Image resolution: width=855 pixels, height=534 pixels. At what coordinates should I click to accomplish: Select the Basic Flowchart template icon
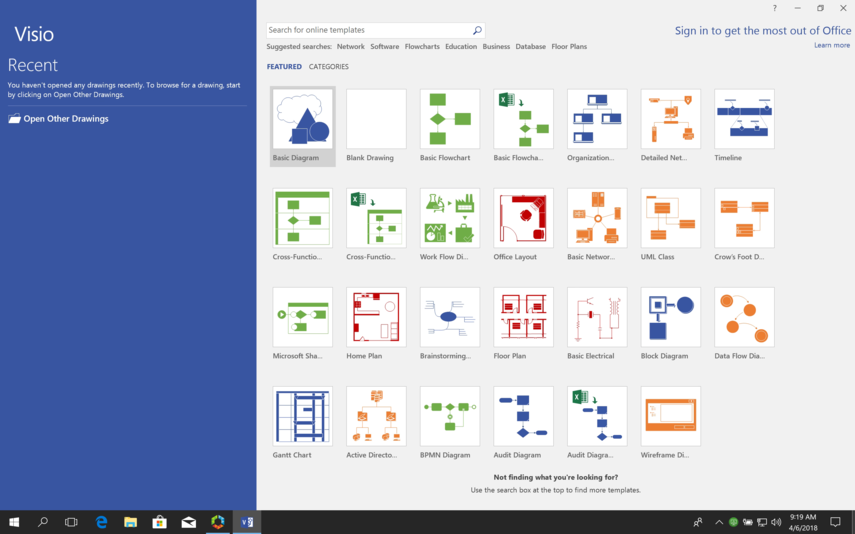pyautogui.click(x=450, y=119)
